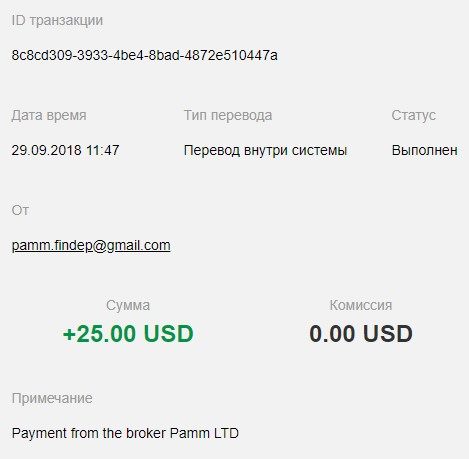Click the Сумма heading
The width and height of the screenshot is (469, 459).
pos(128,305)
